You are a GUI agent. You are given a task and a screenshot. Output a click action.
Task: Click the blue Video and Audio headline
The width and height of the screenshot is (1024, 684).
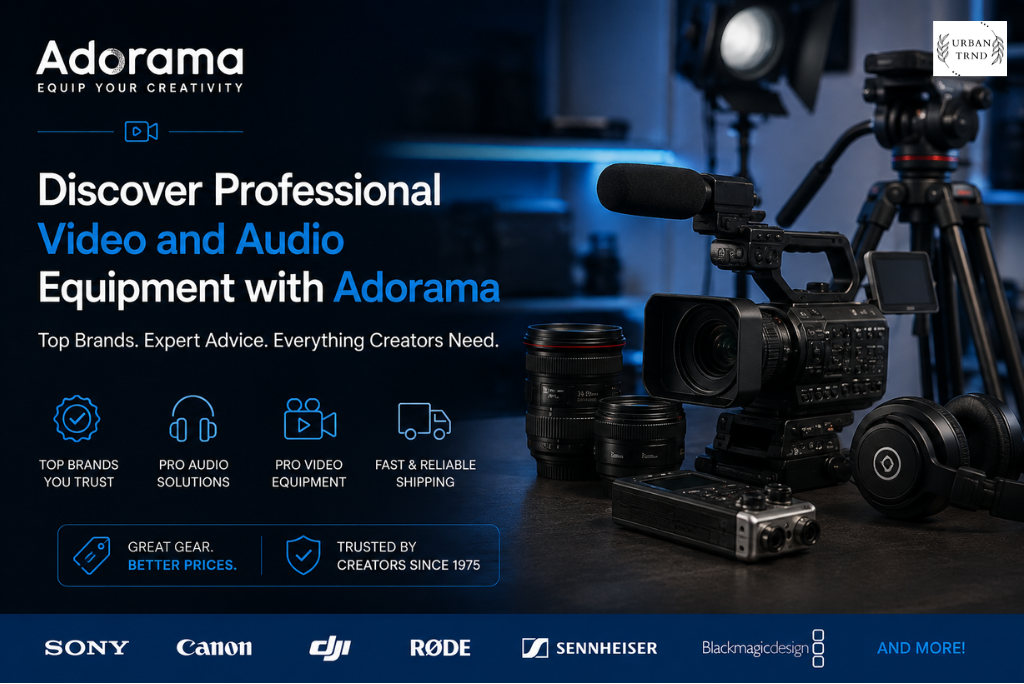click(x=191, y=239)
